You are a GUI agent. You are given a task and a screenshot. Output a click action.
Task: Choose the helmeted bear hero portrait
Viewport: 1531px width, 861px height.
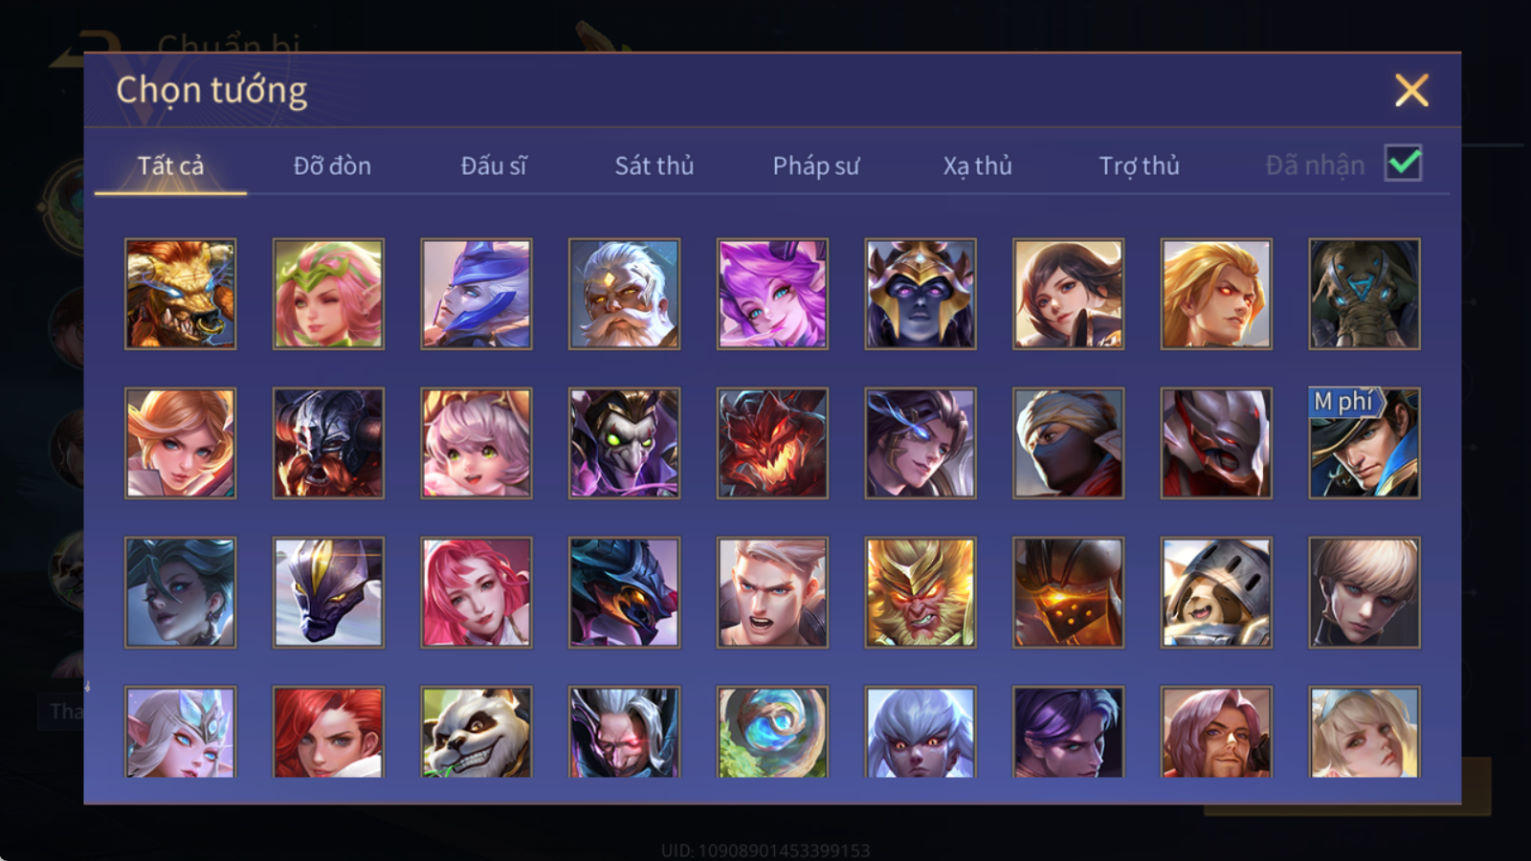pos(1216,593)
